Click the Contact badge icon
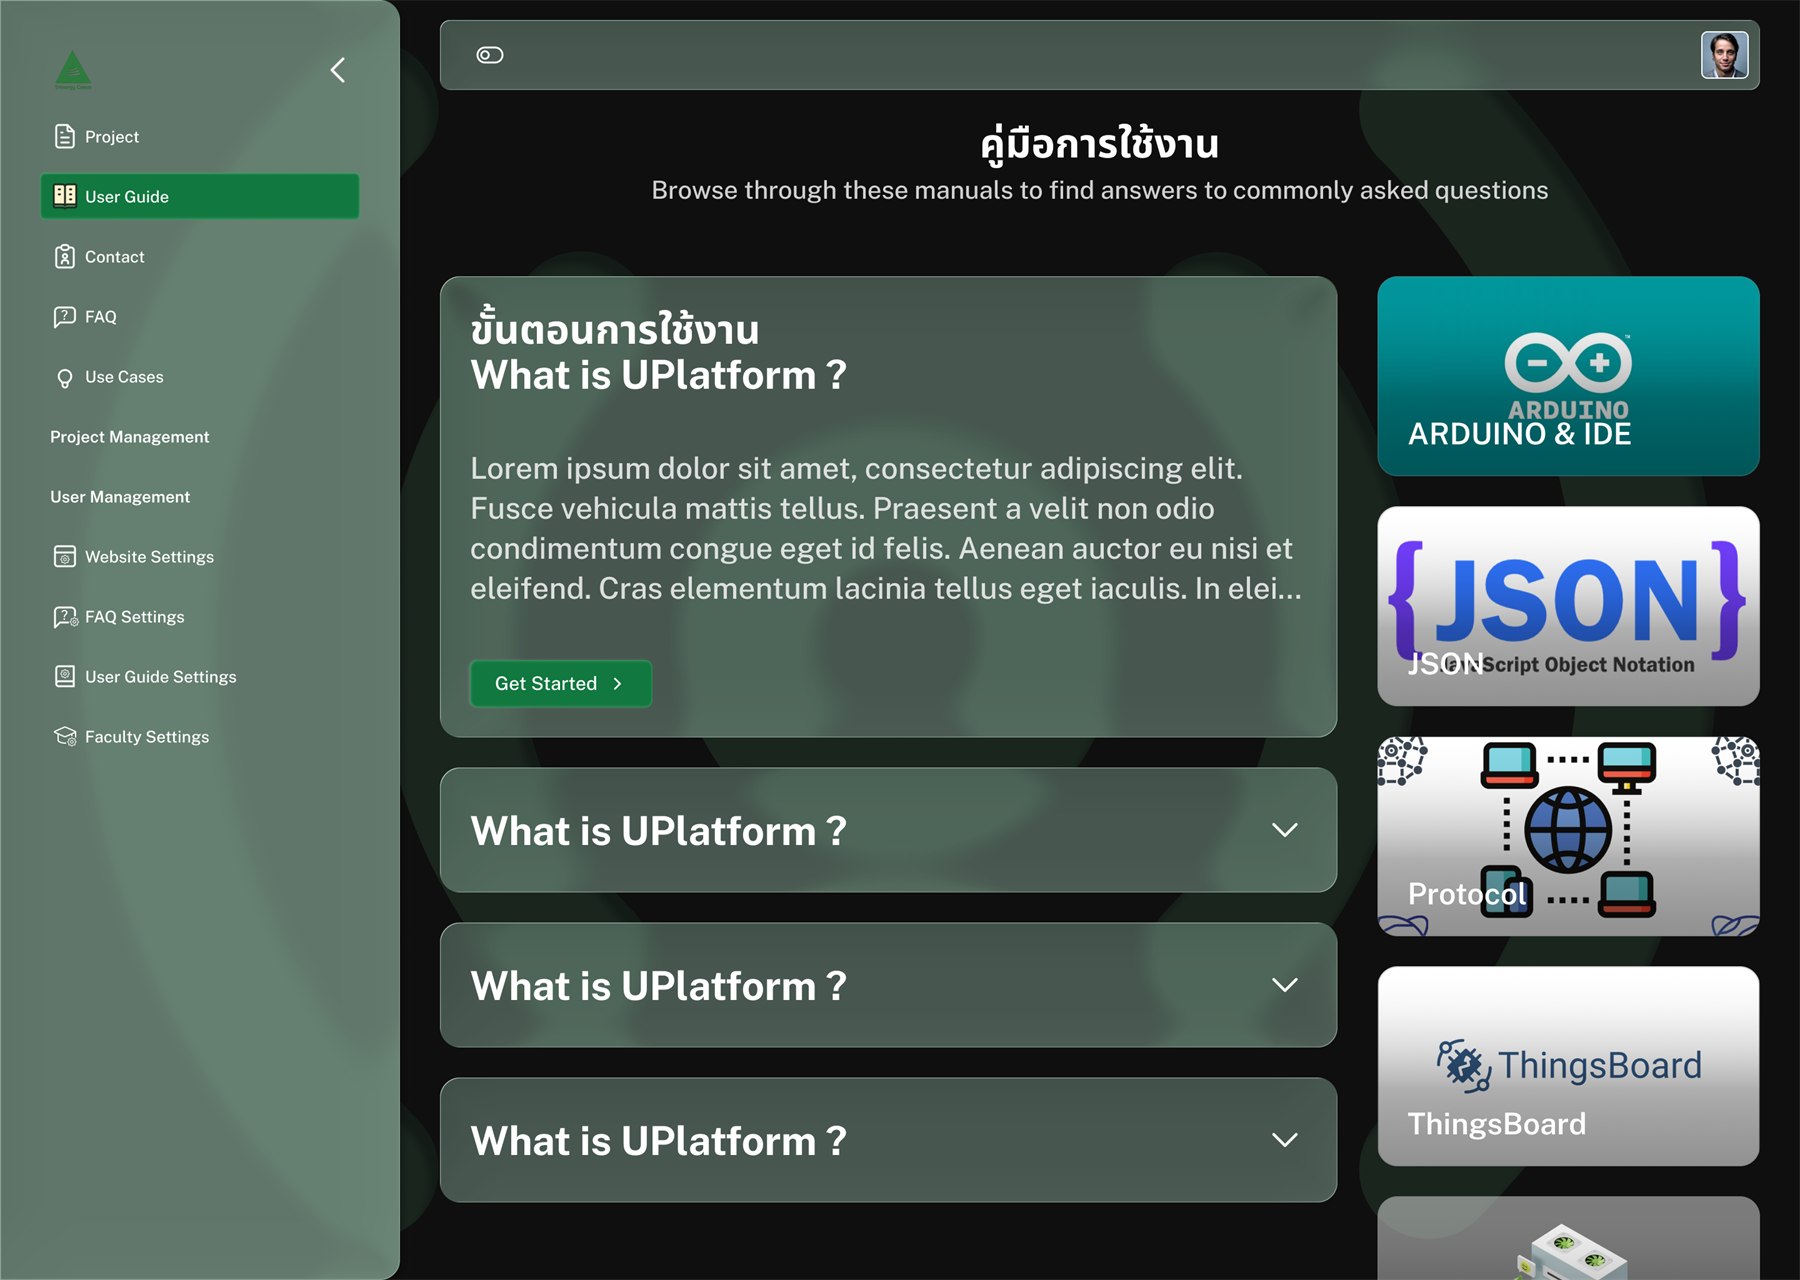Image resolution: width=1800 pixels, height=1280 pixels. [x=64, y=257]
